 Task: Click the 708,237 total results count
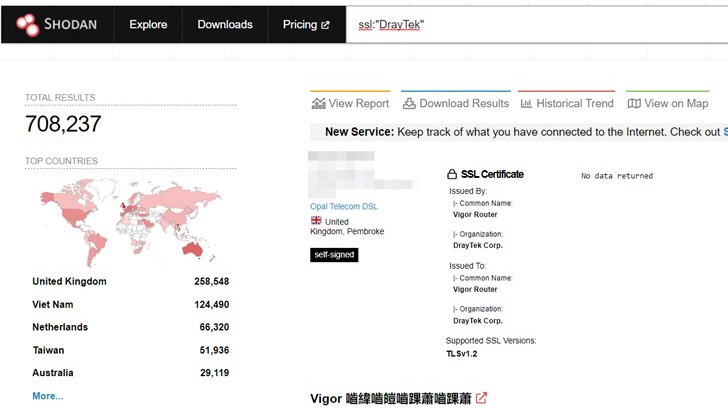pos(63,124)
